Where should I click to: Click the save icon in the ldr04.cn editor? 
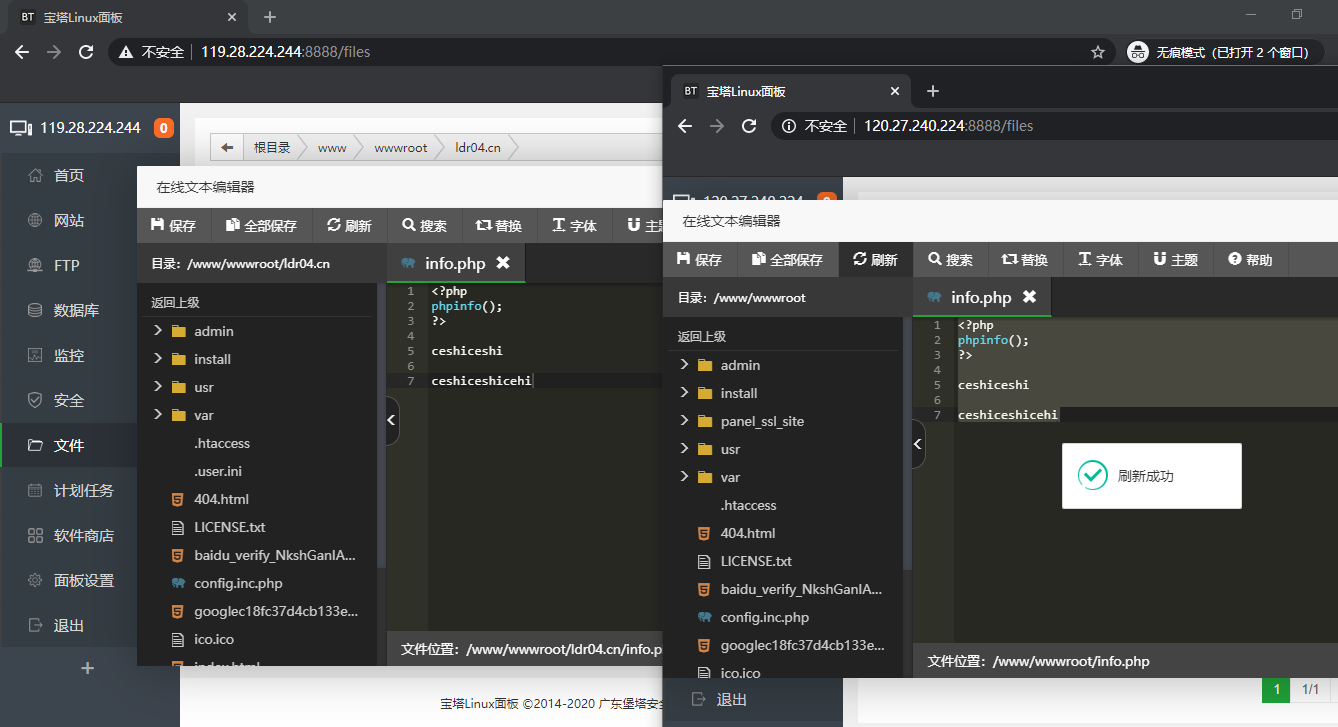pyautogui.click(x=157, y=226)
